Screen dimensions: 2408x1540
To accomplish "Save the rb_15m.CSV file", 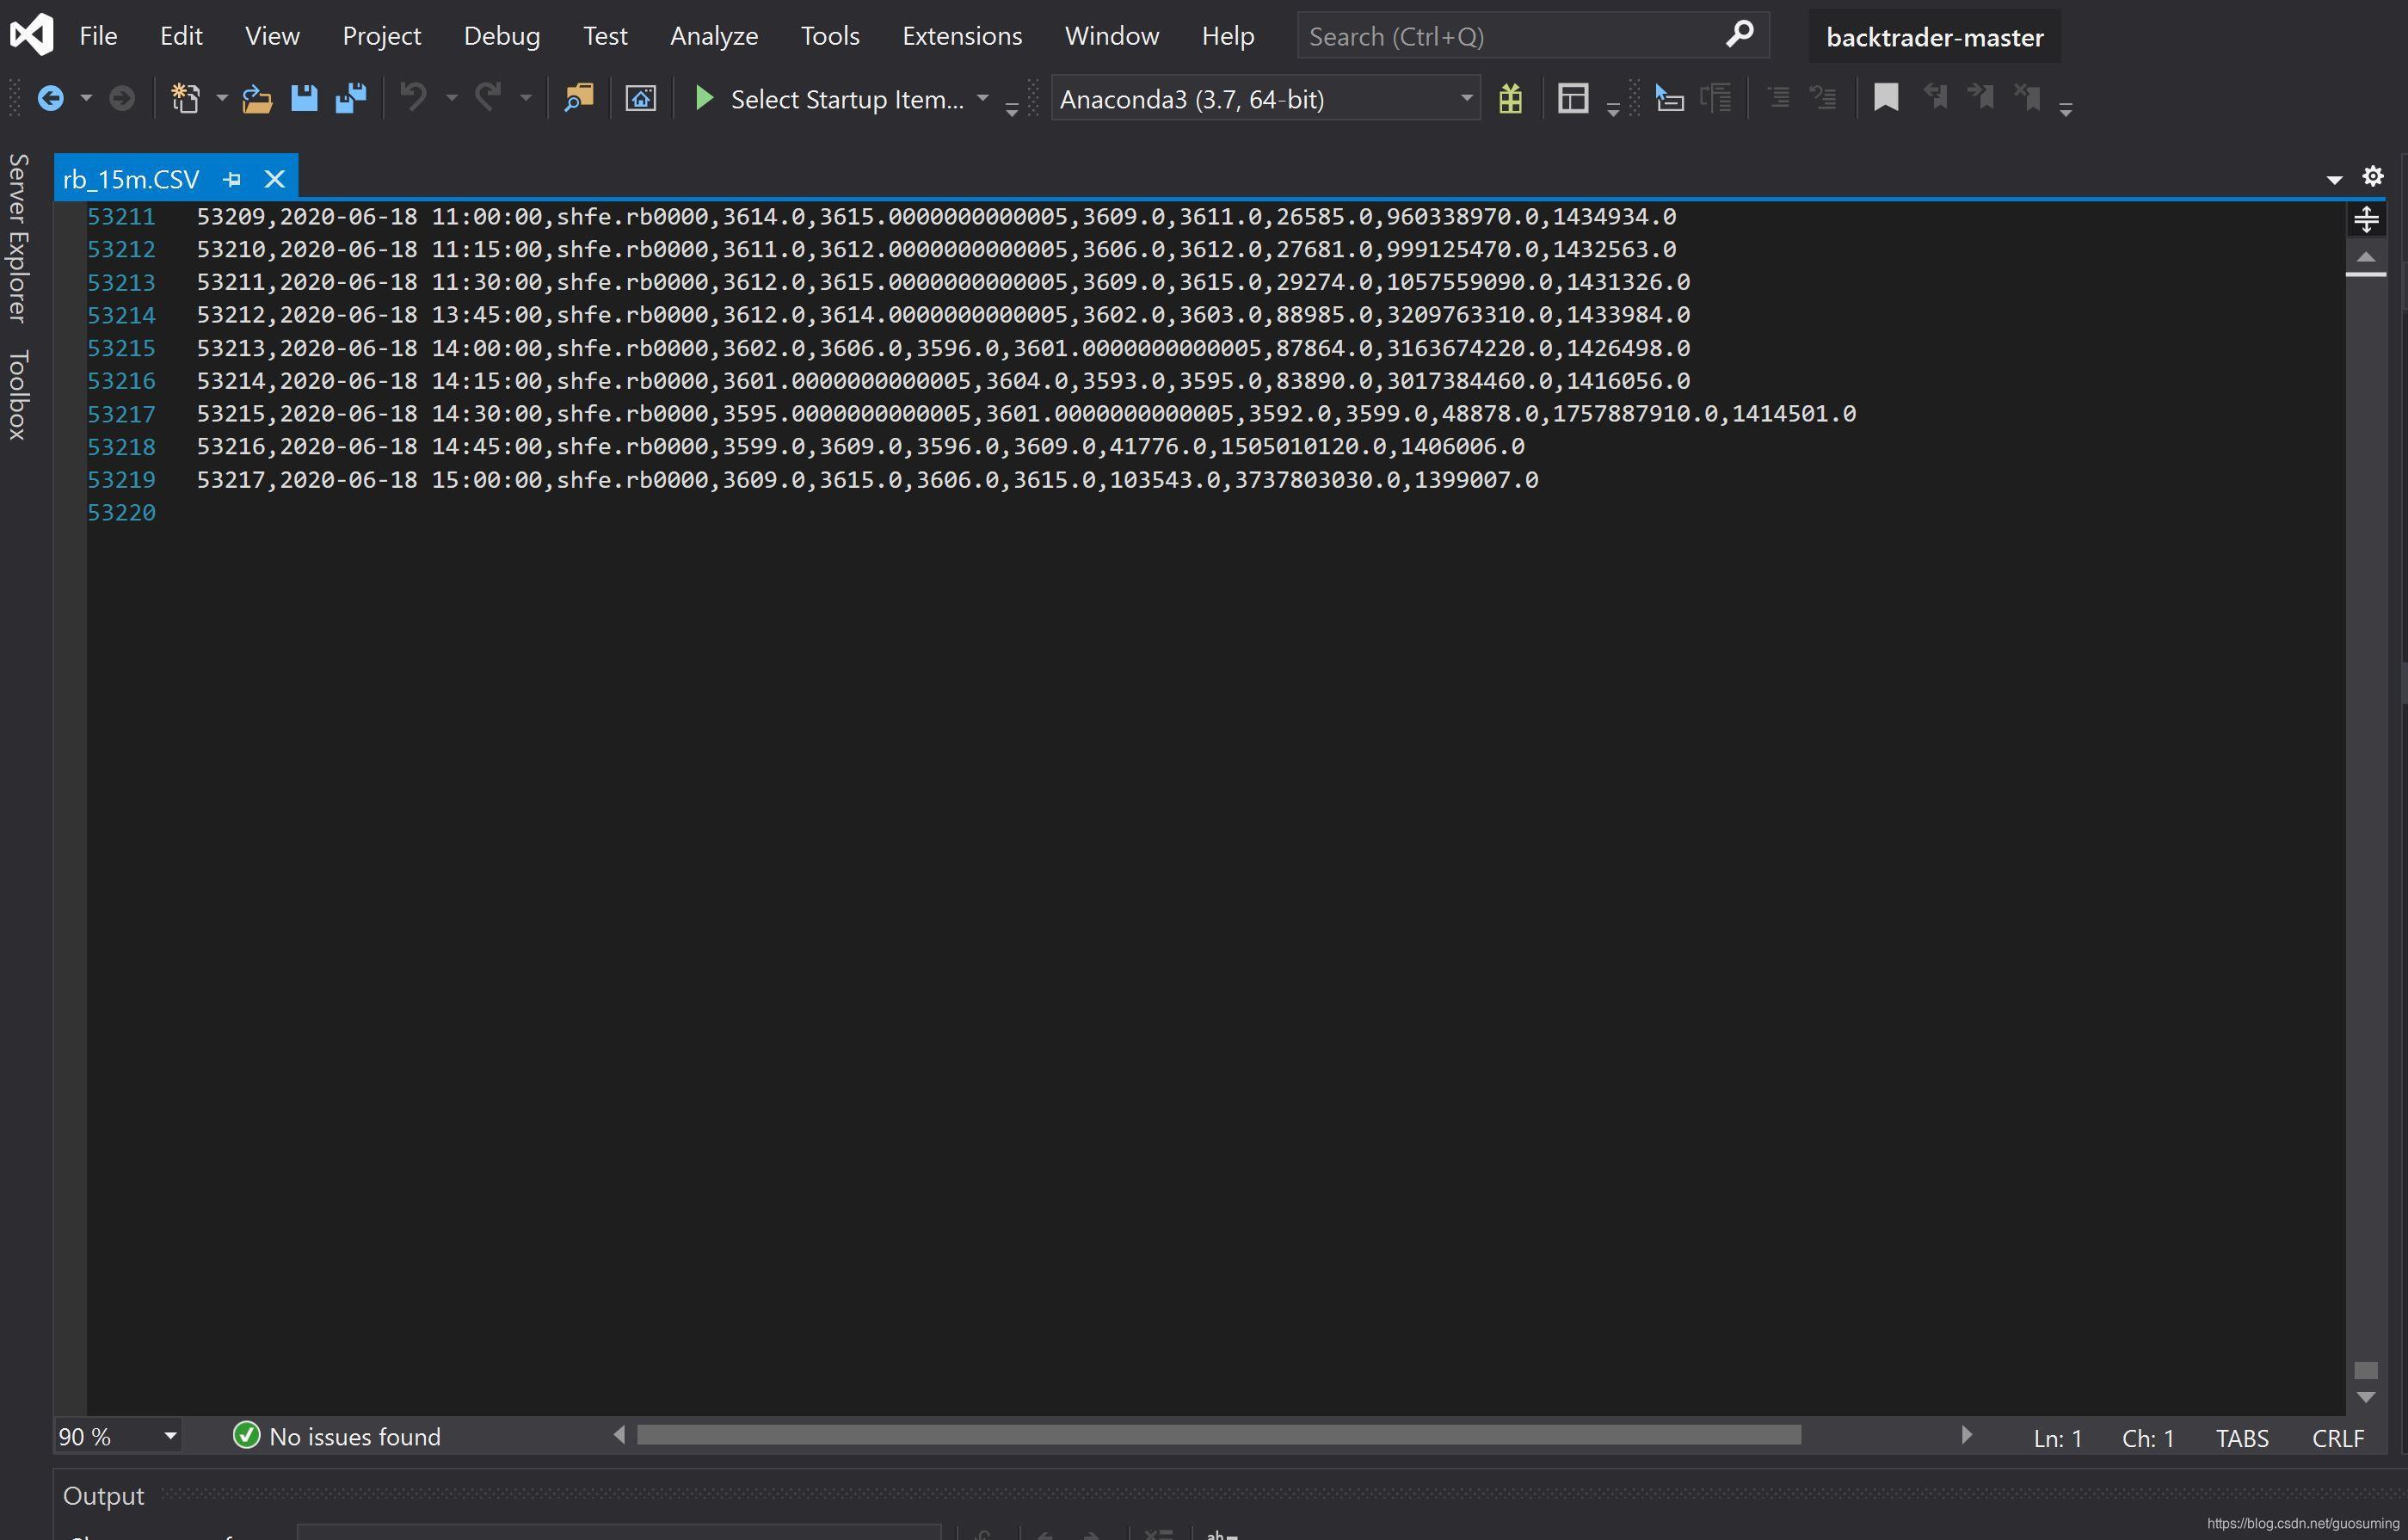I will [304, 98].
